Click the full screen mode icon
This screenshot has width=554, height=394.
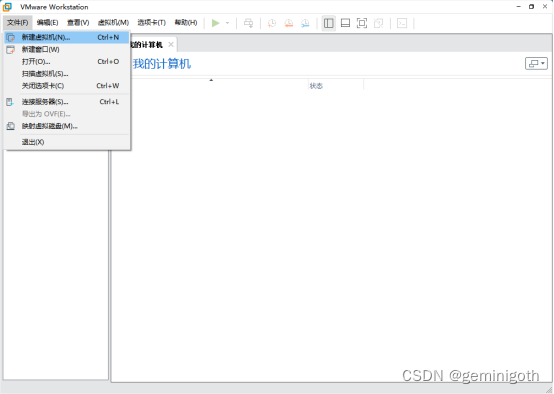tap(362, 23)
